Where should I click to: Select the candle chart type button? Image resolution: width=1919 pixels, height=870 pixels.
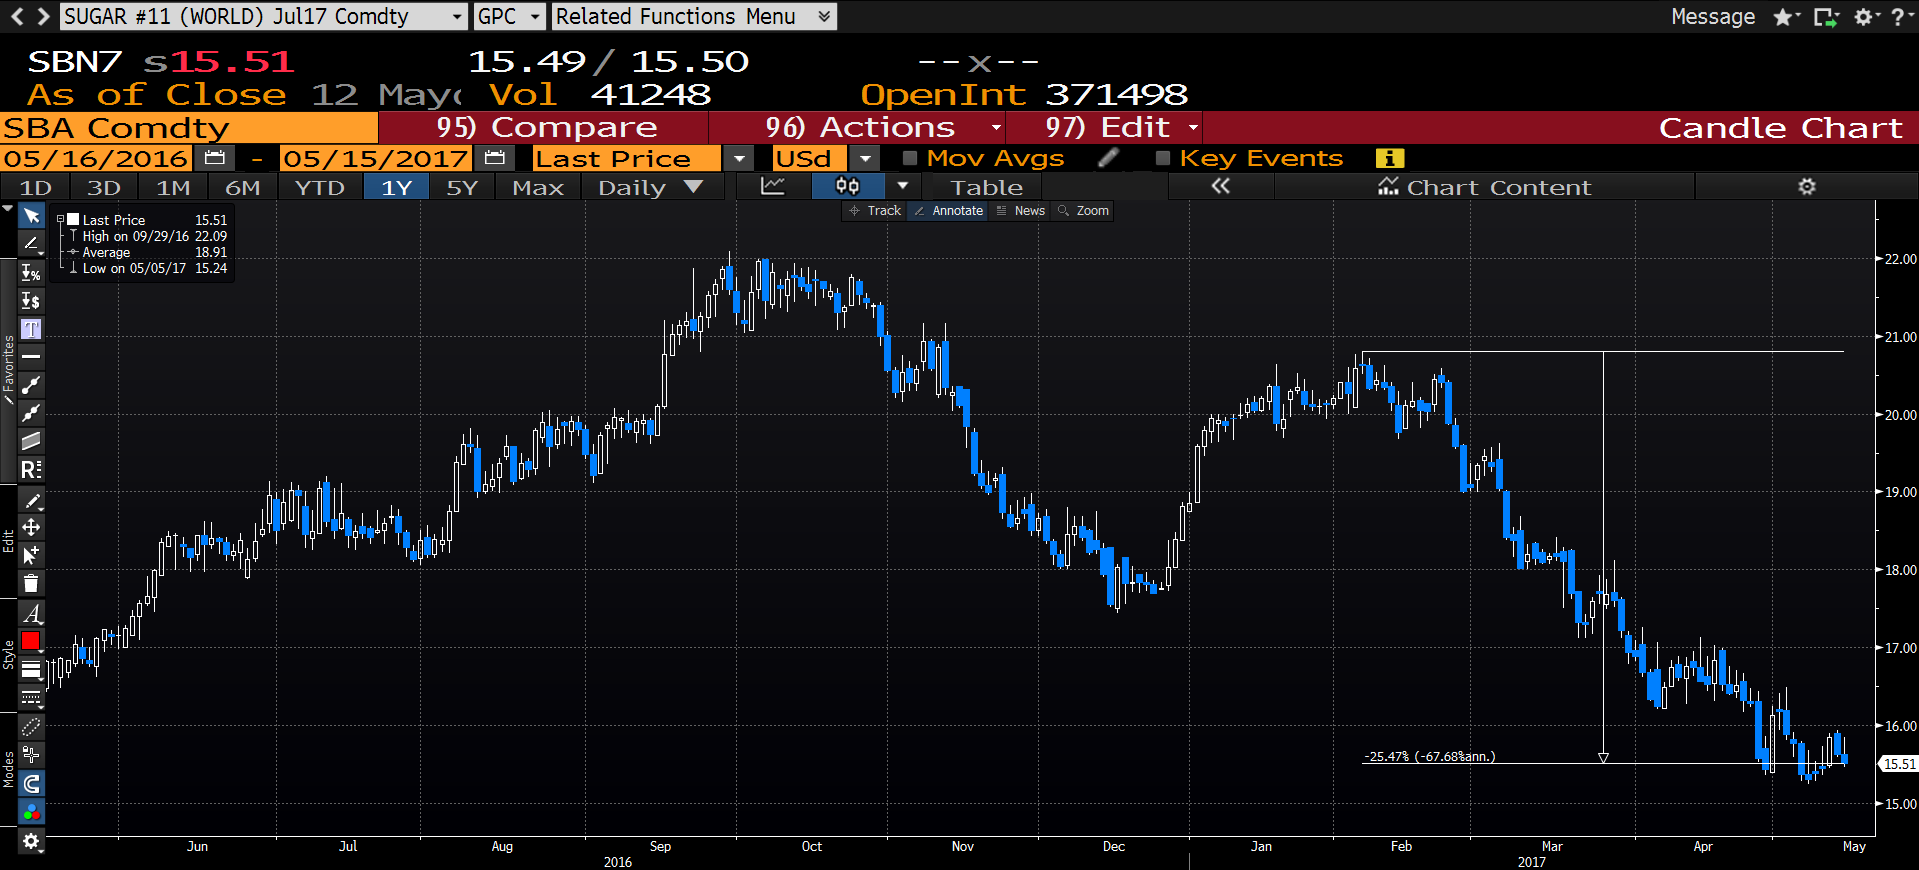pyautogui.click(x=847, y=186)
